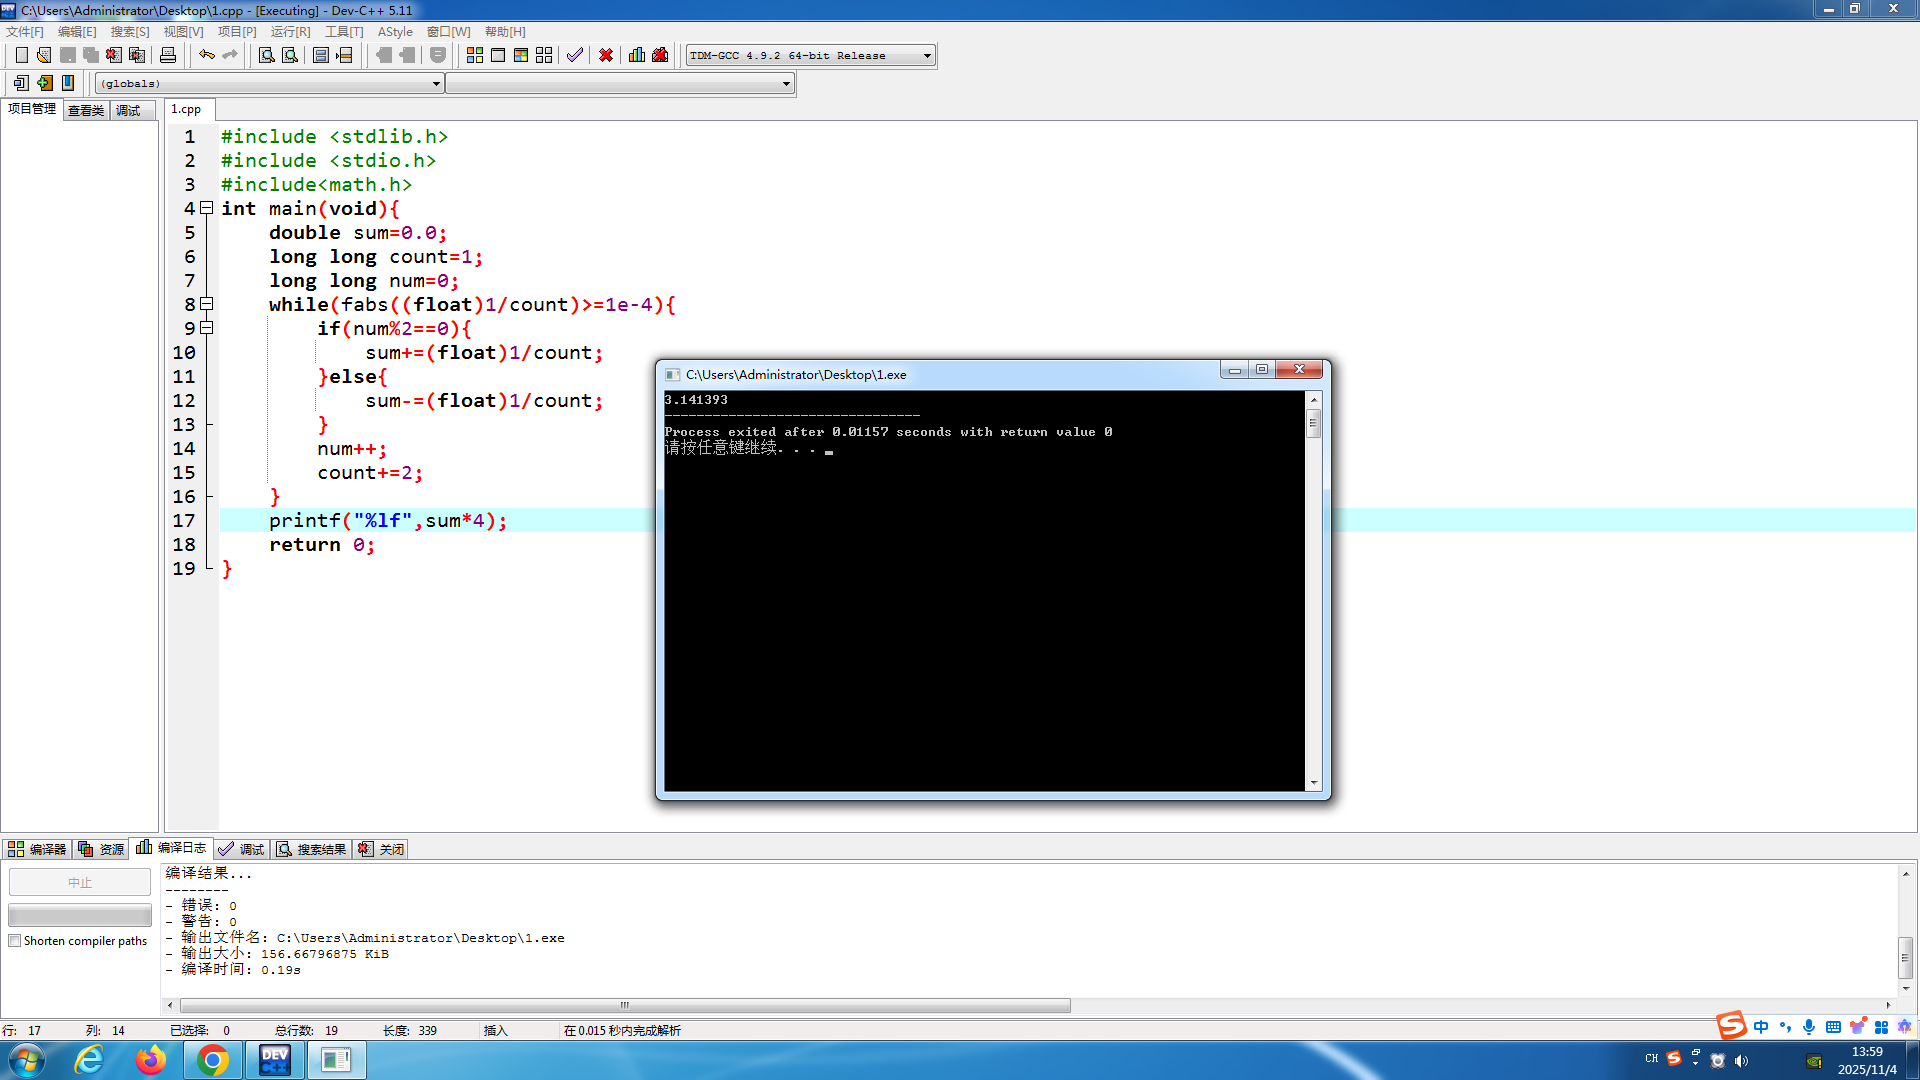Click Dev-C++ icon in the taskbar
The height and width of the screenshot is (1080, 1920).
[275, 1060]
